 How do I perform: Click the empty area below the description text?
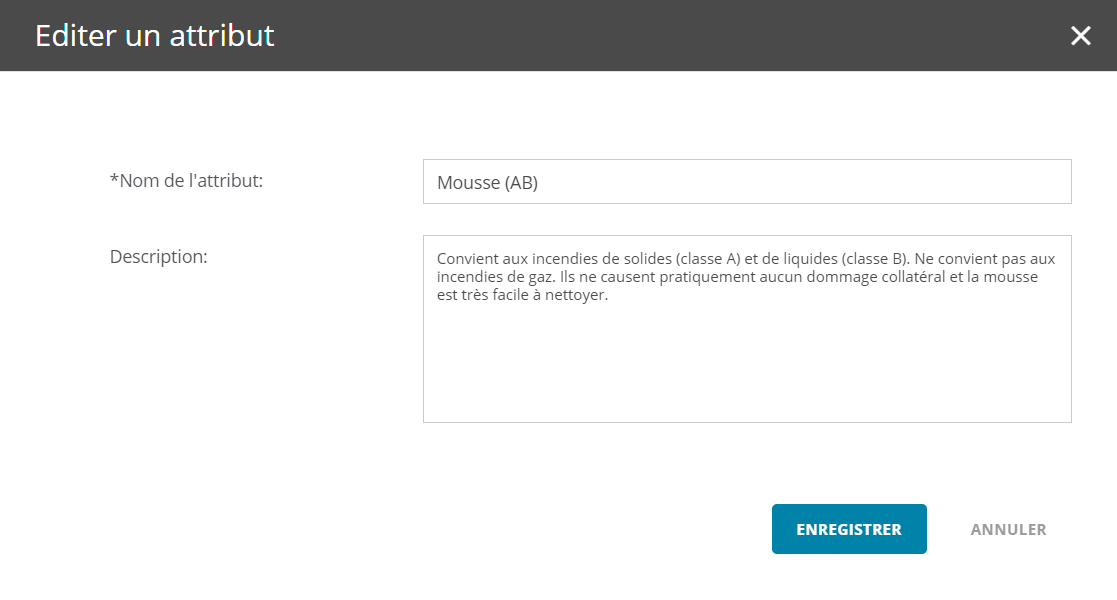click(747, 363)
